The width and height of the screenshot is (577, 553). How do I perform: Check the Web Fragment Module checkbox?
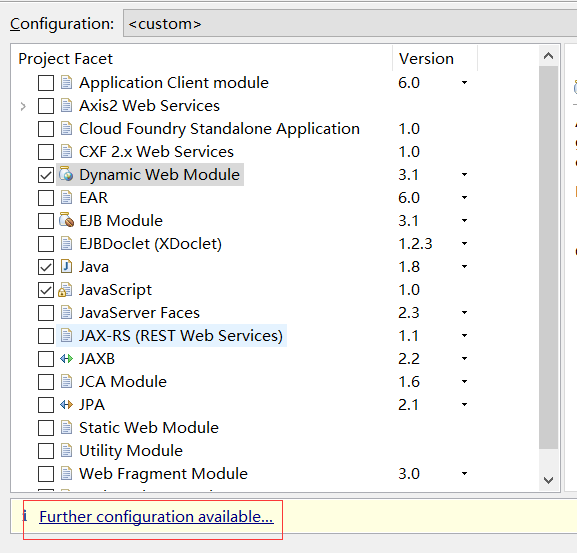click(46, 474)
